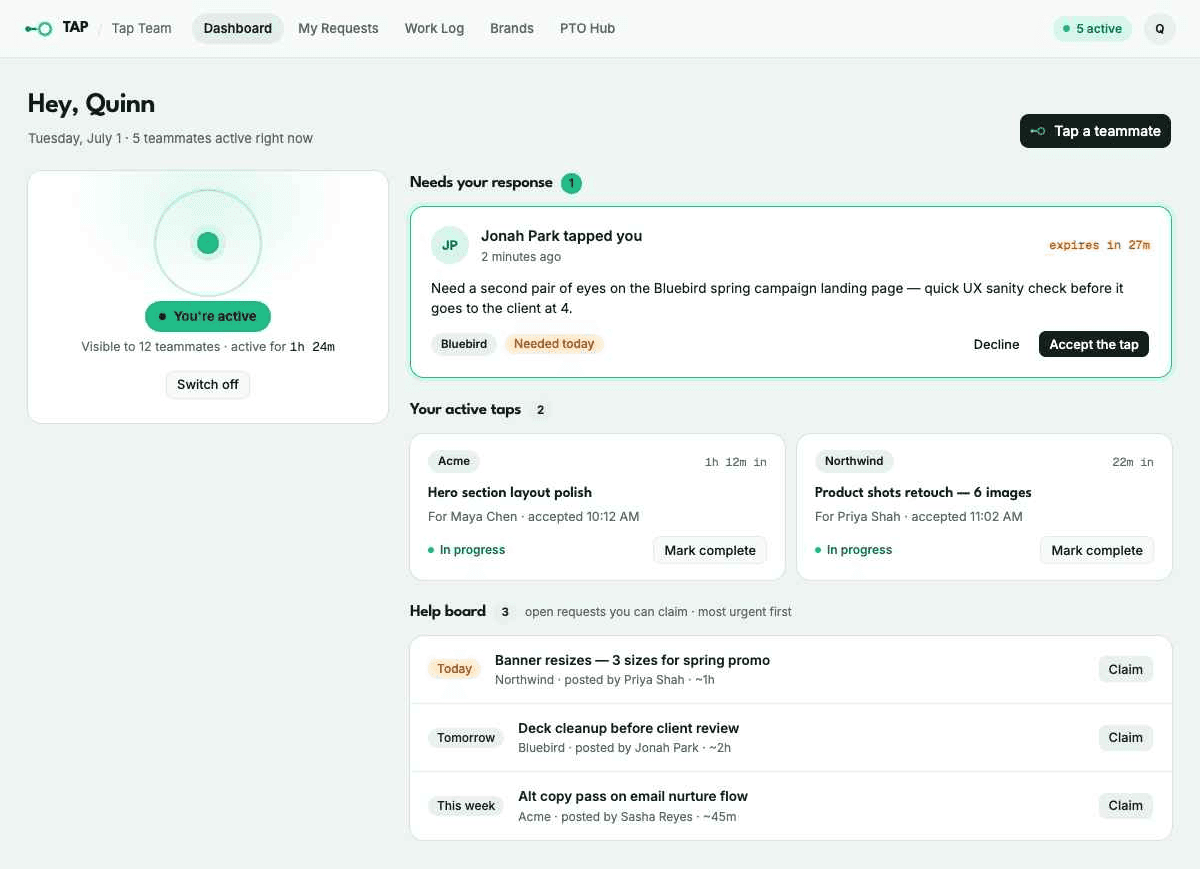Click the 22m in timer
1200x869 pixels.
coord(1132,462)
